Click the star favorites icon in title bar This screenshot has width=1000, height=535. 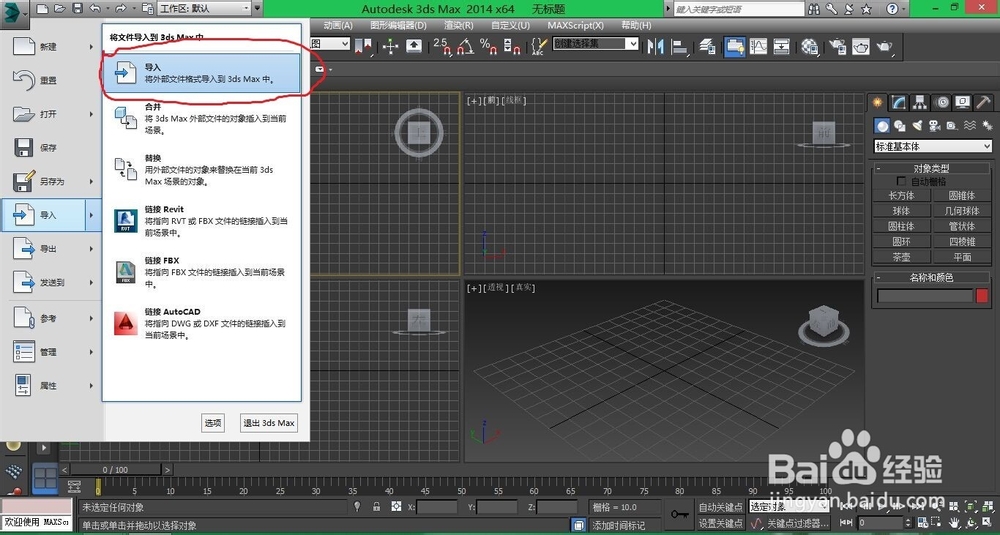[866, 9]
